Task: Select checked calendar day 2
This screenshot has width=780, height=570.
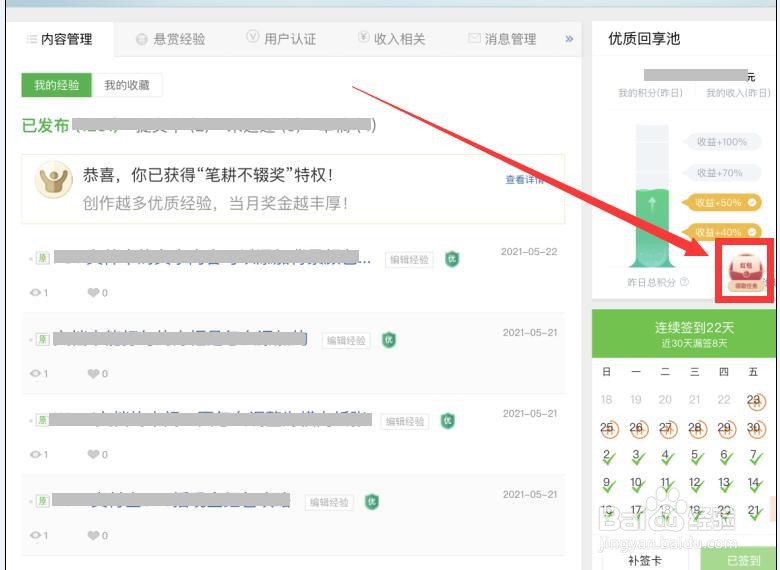Action: point(608,456)
